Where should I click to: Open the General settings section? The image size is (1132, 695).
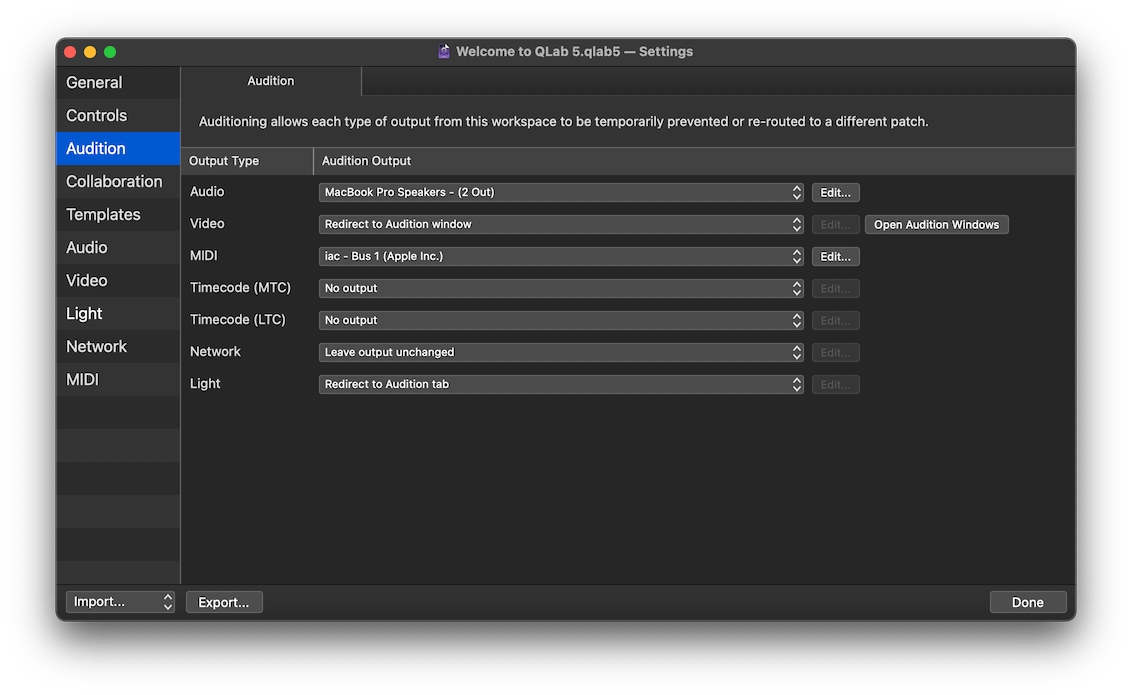coord(118,82)
